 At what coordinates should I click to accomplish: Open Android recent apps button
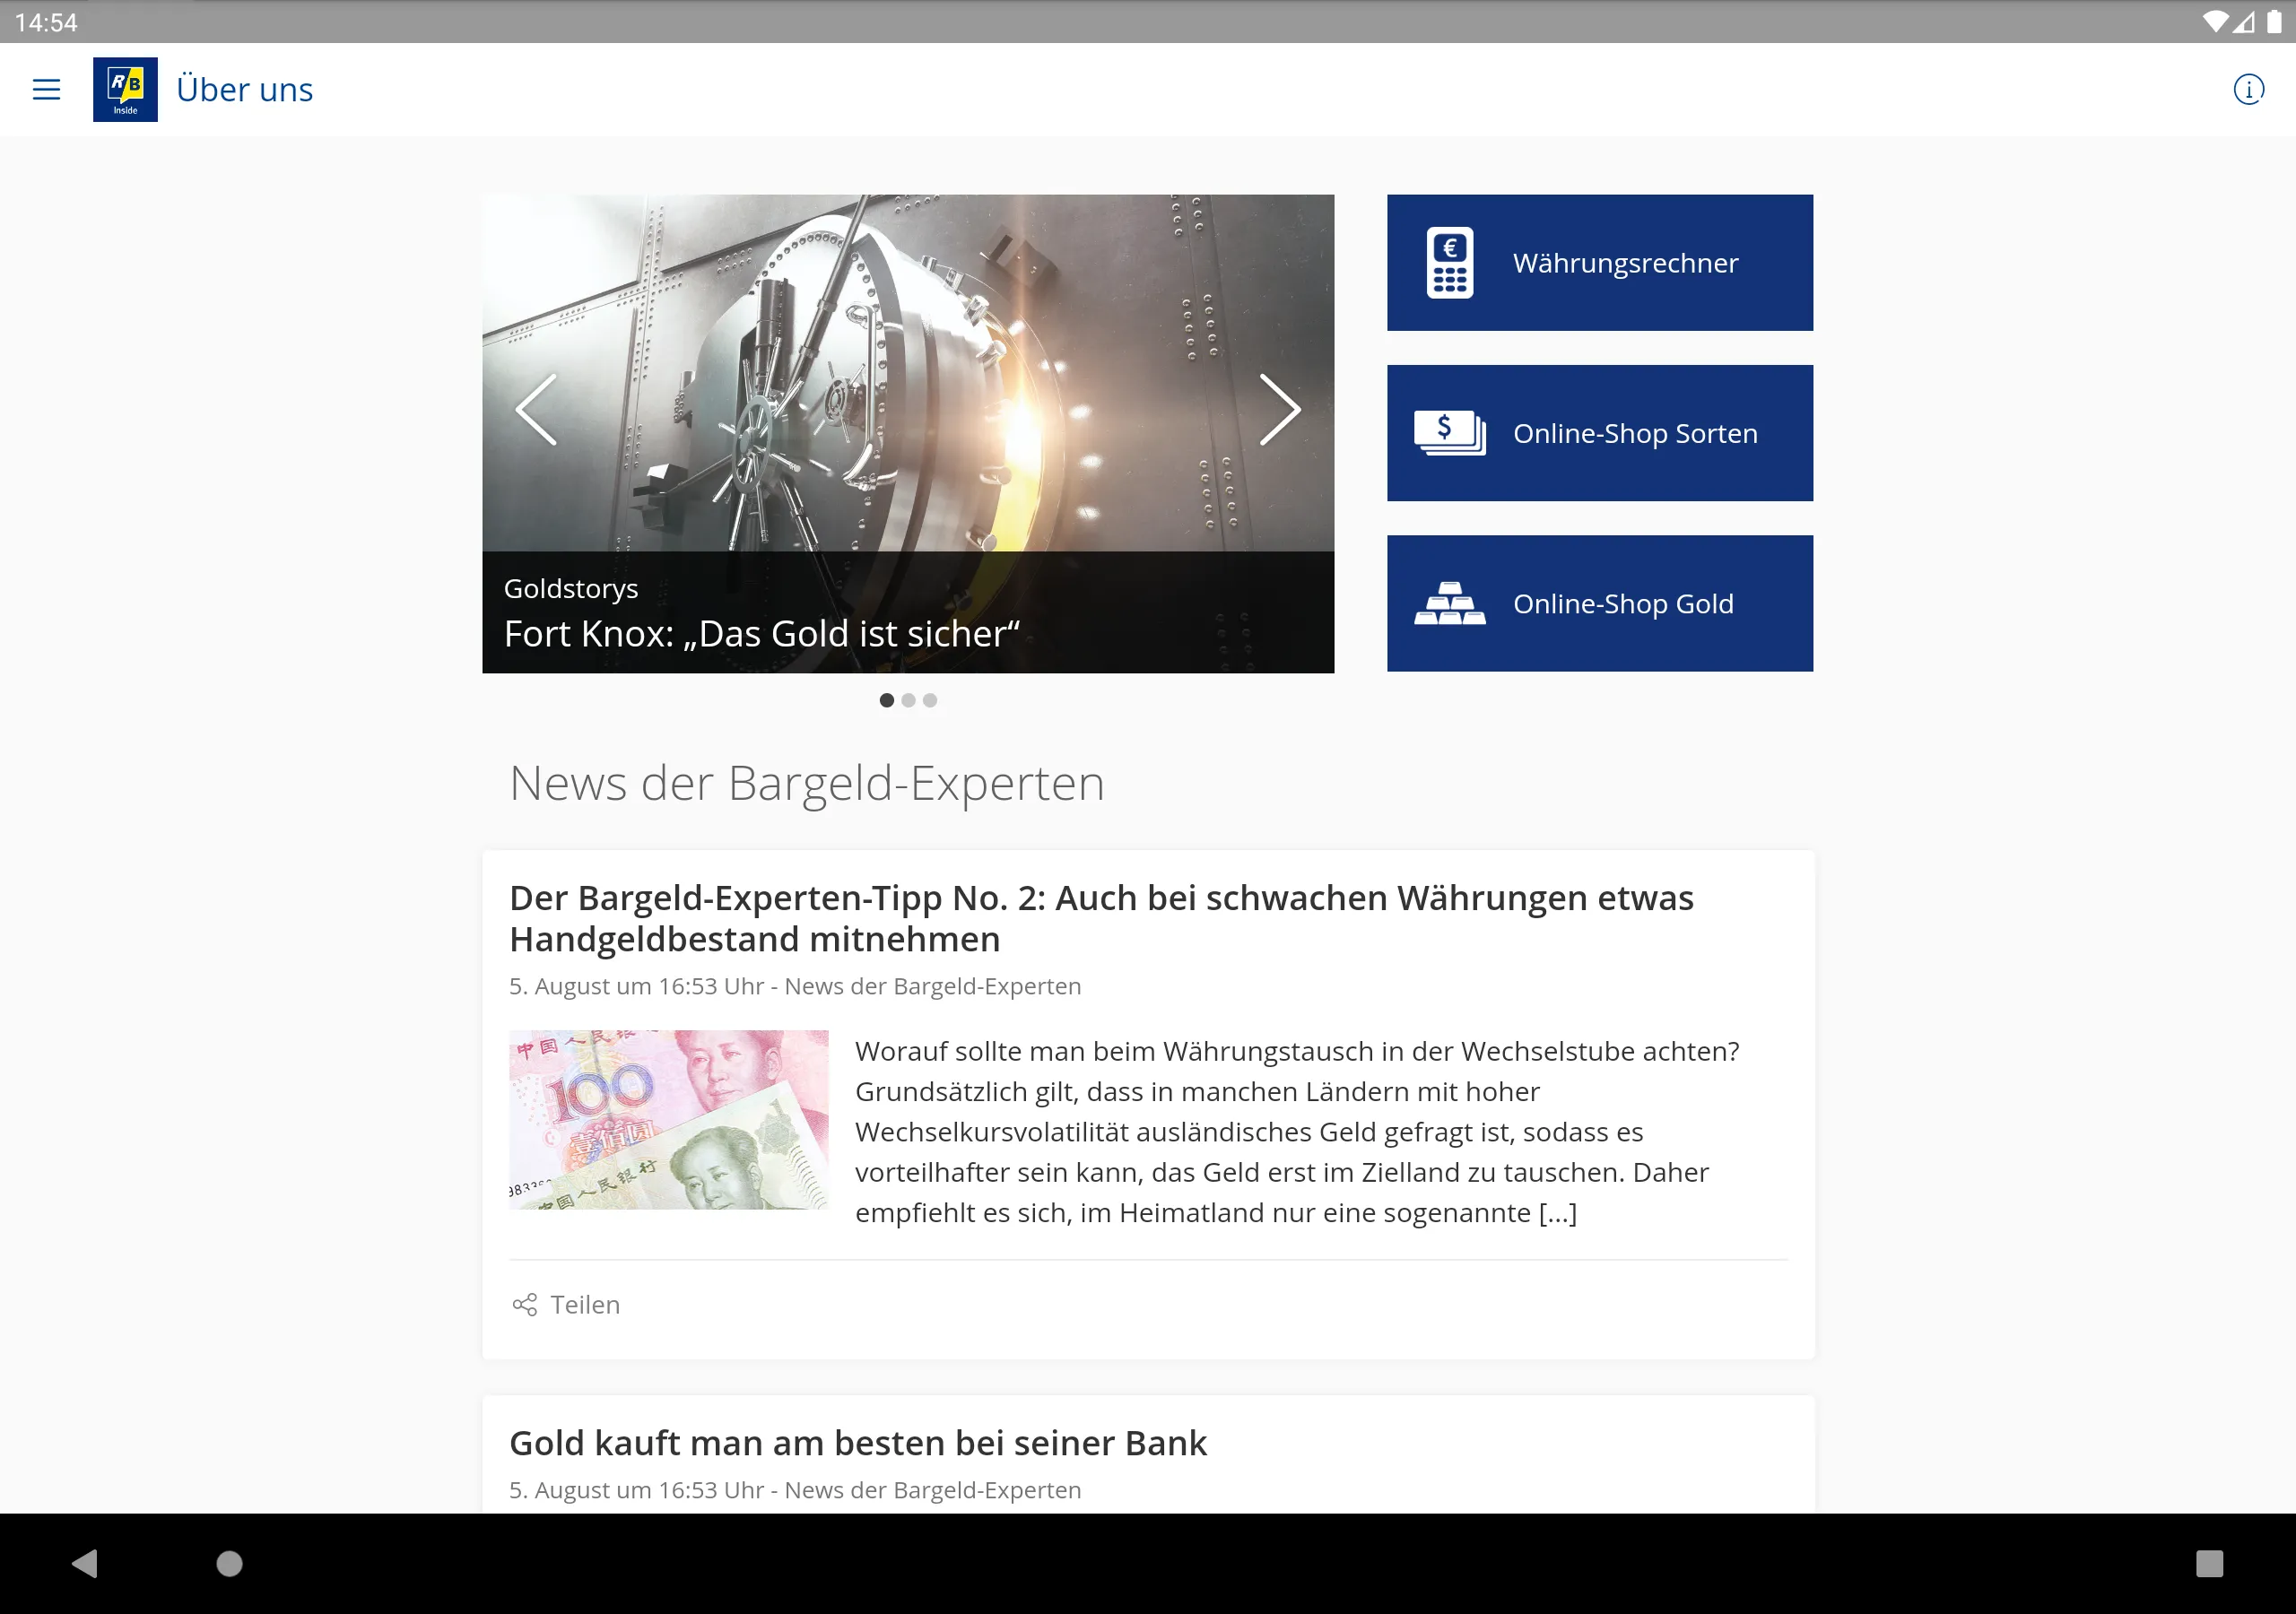click(2209, 1563)
